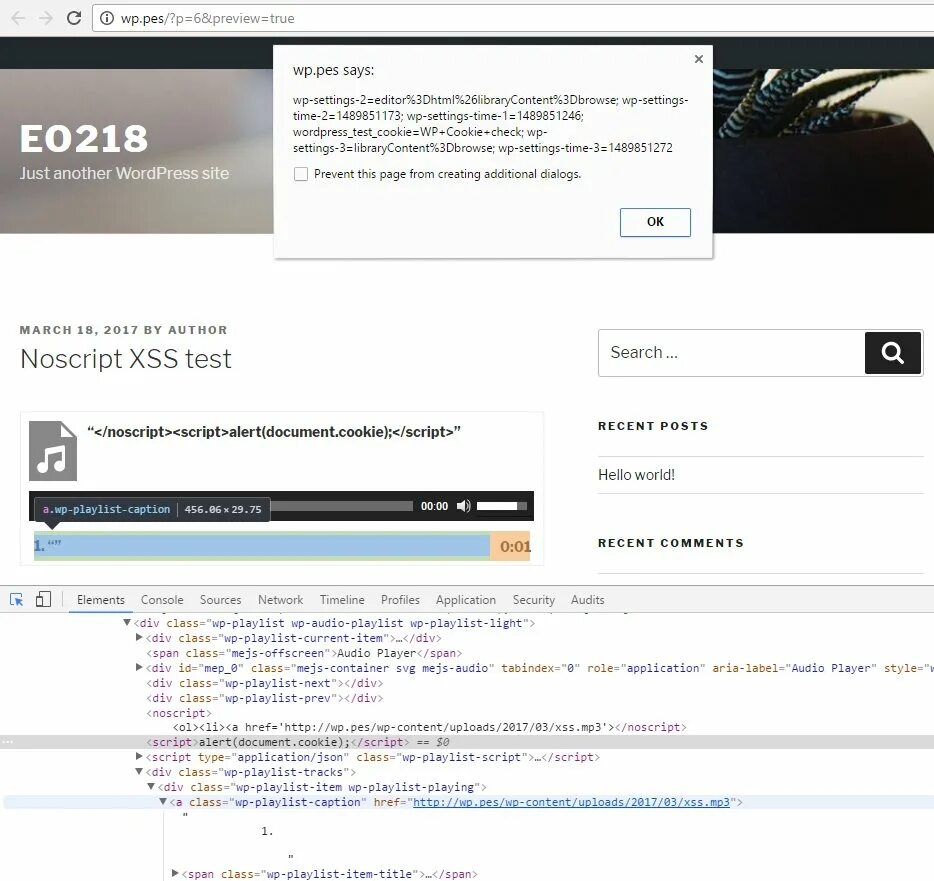
Task: Click the search magnifier button
Action: point(892,353)
